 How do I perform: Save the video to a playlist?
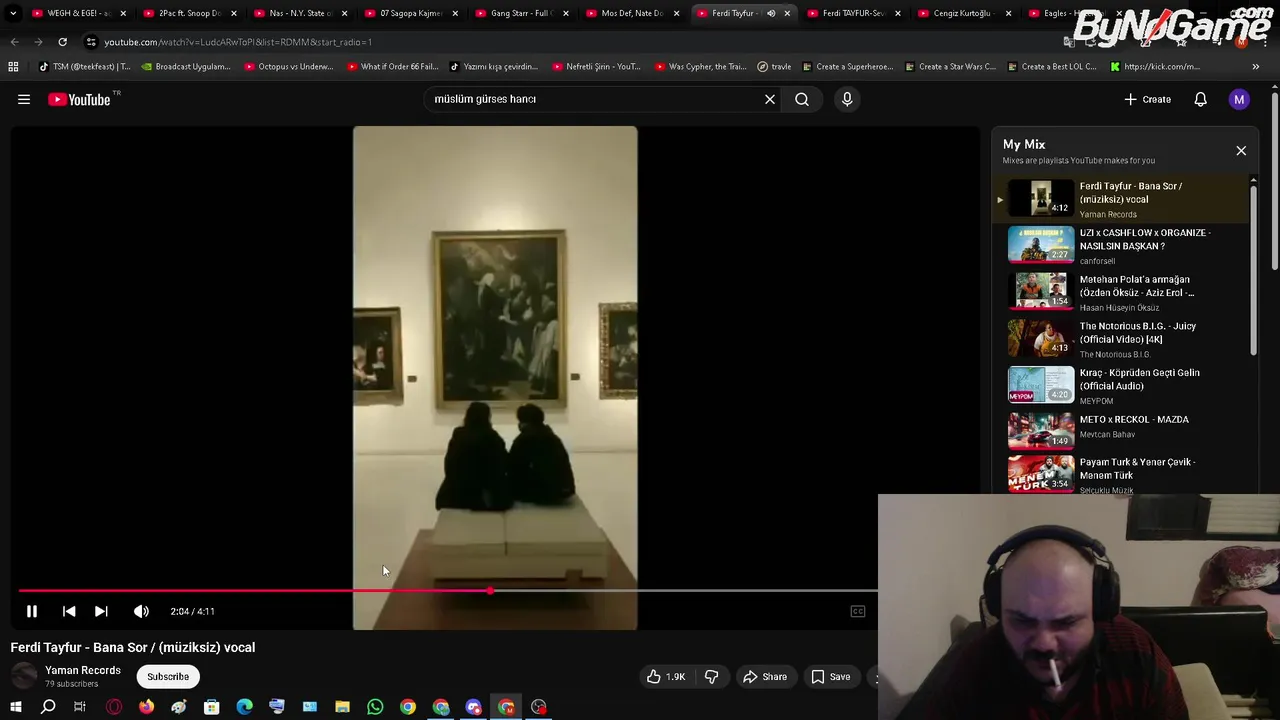pos(830,677)
